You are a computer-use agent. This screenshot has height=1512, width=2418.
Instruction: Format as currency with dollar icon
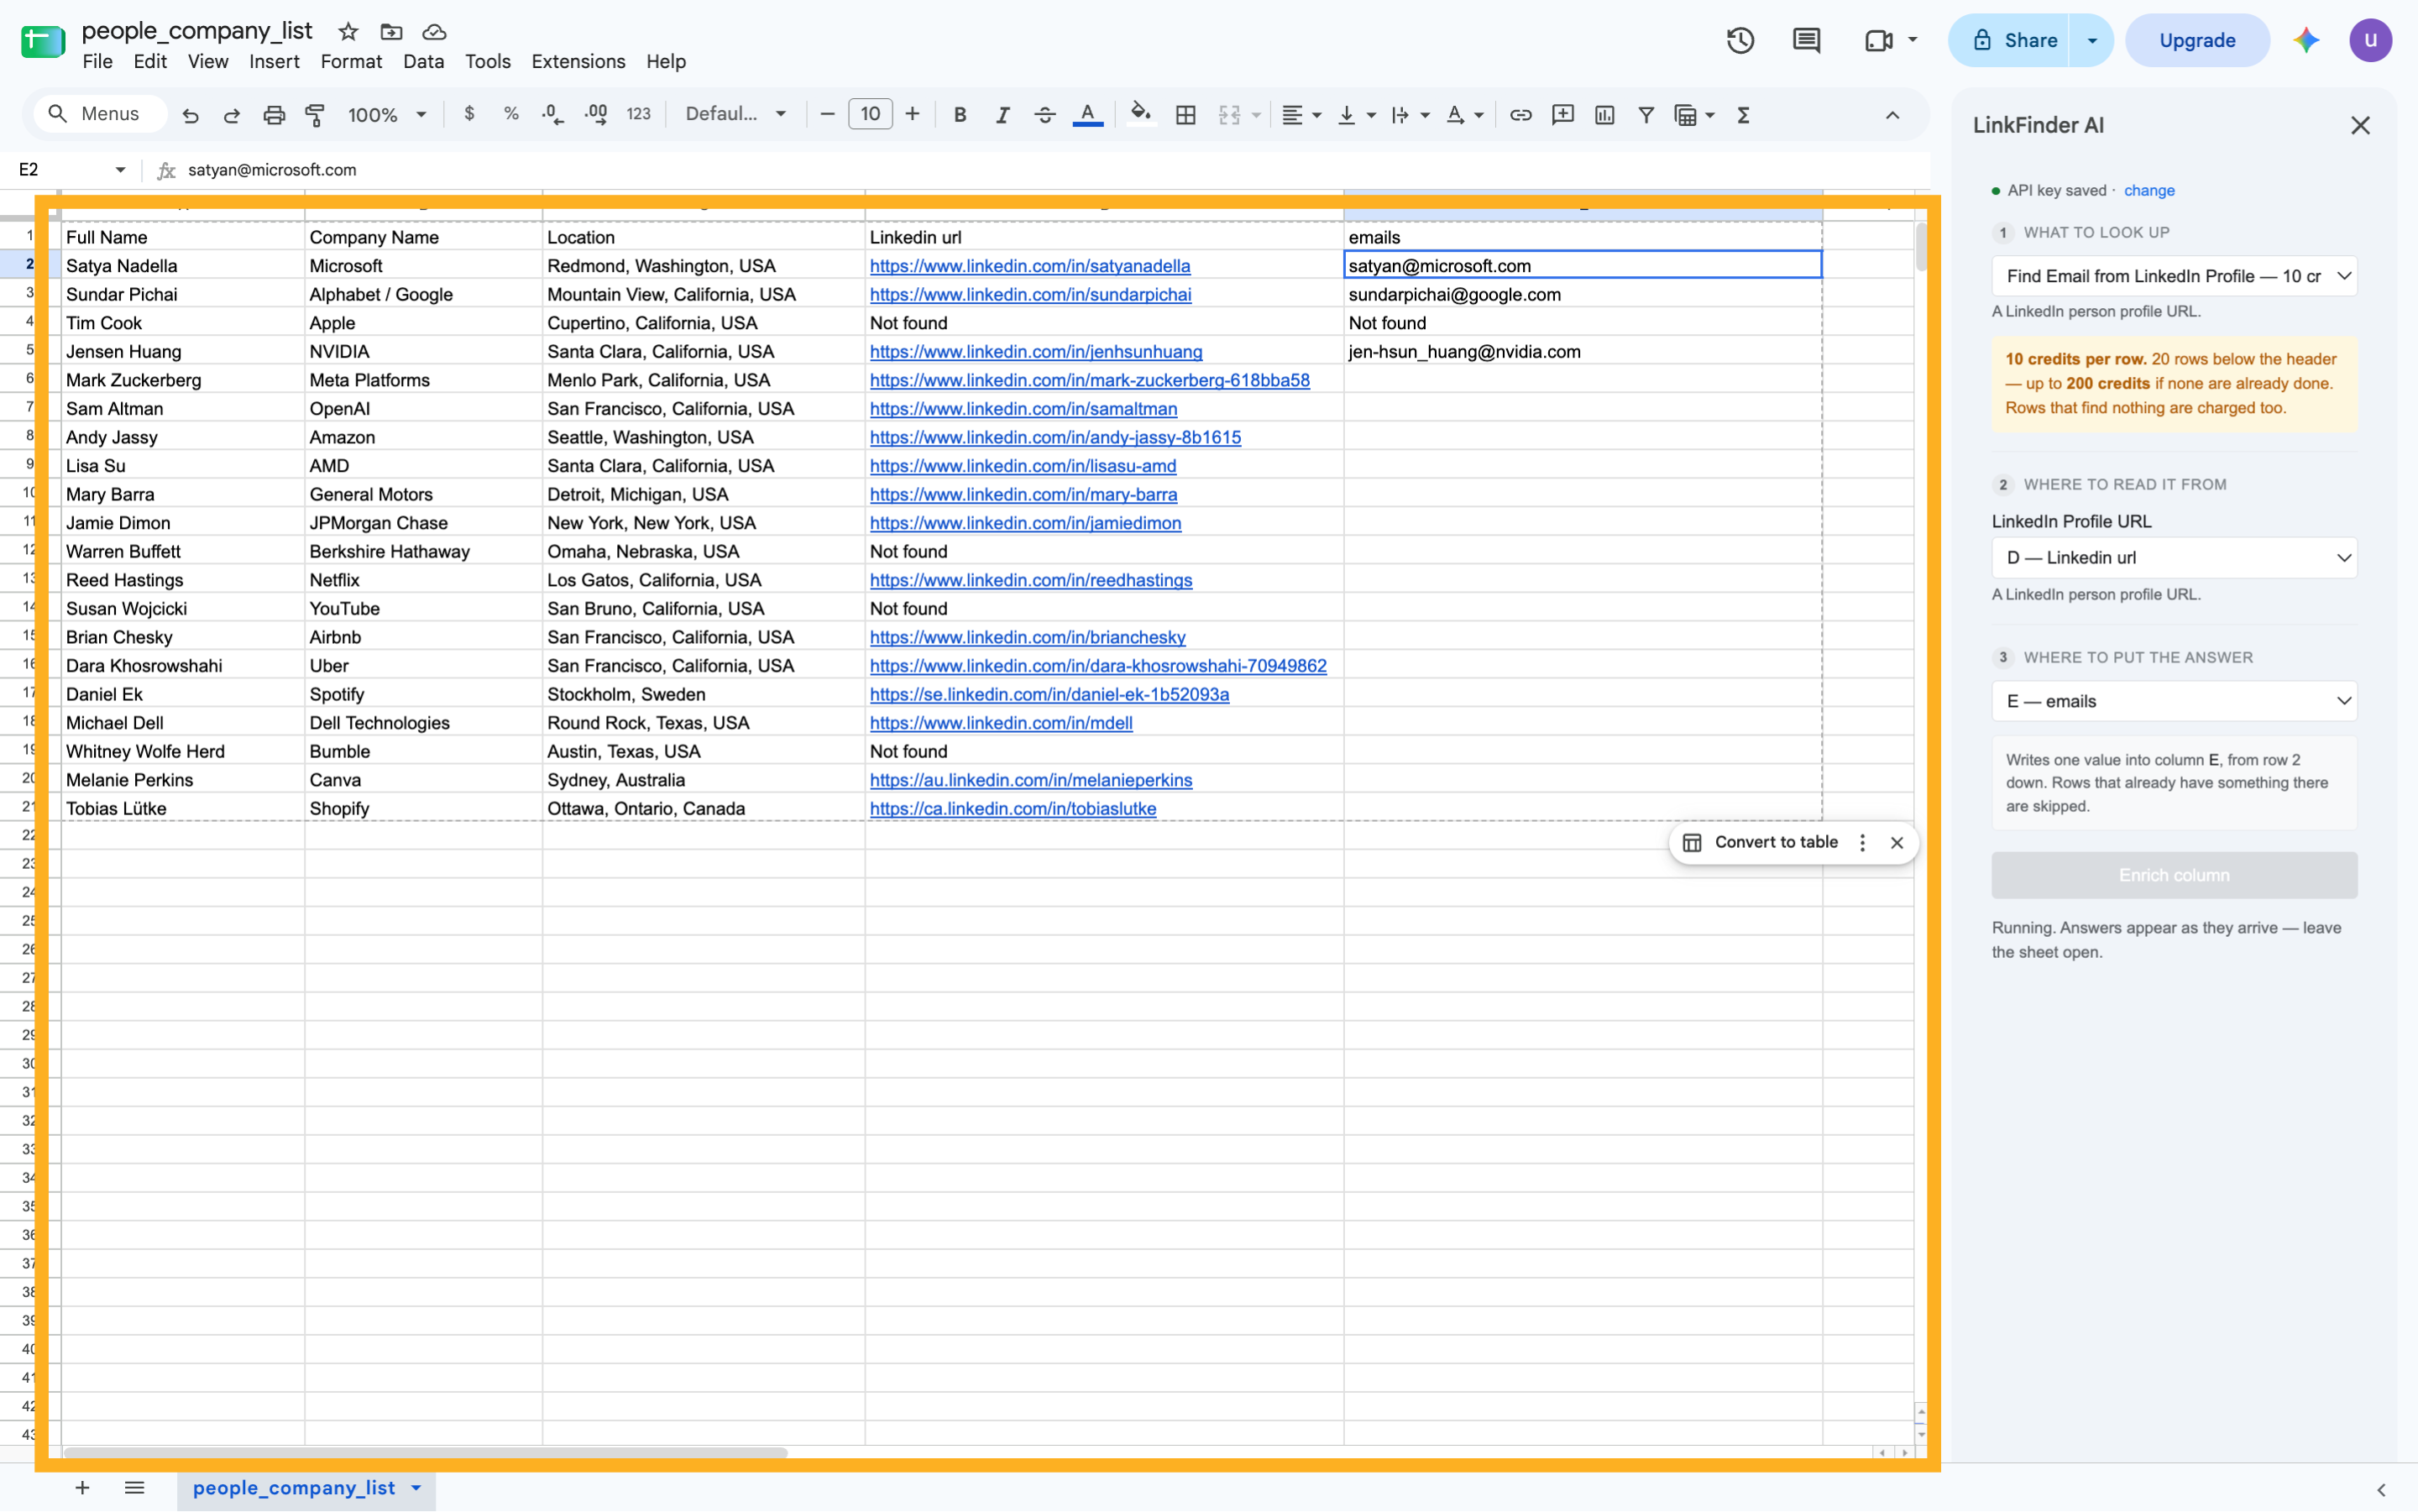tap(469, 114)
